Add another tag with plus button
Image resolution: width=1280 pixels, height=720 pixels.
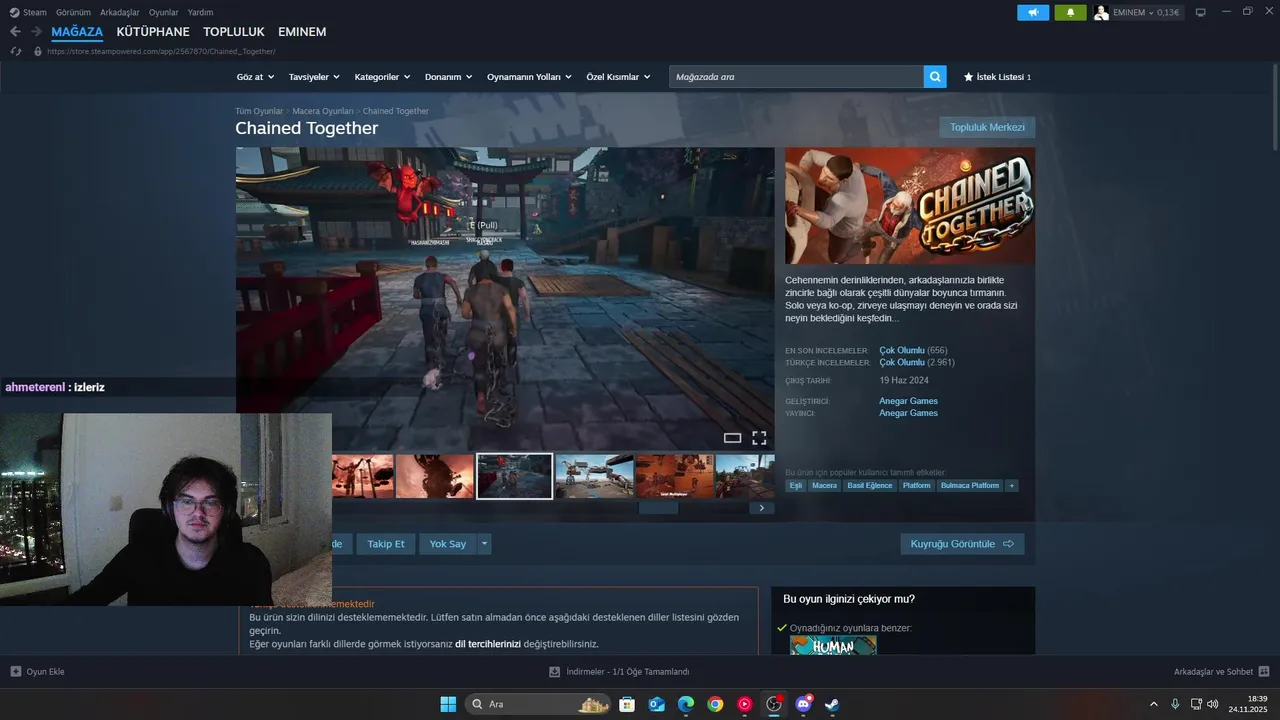click(x=1012, y=485)
